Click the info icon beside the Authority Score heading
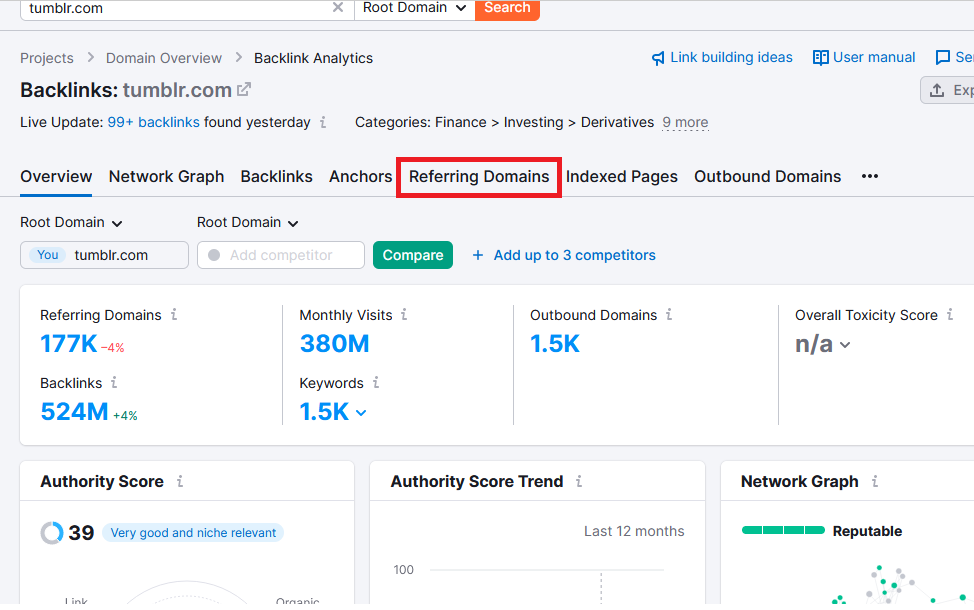 (180, 481)
